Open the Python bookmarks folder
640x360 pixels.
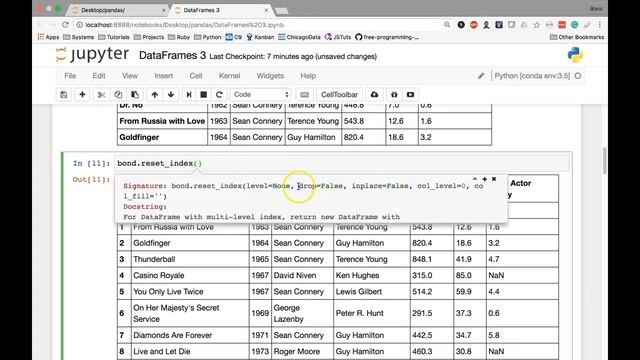(208, 37)
